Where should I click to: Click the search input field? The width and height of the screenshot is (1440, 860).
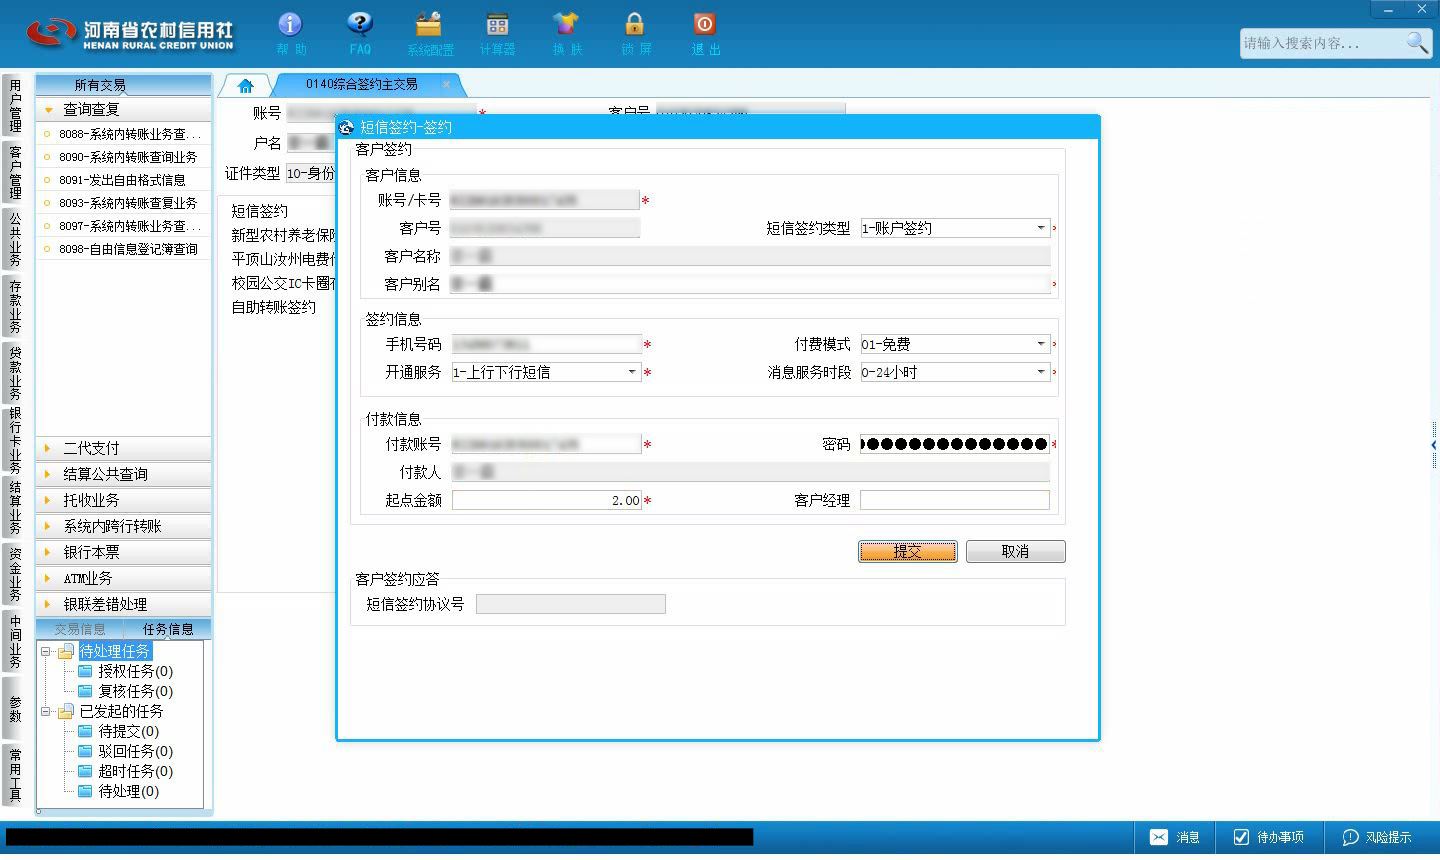click(x=1321, y=43)
